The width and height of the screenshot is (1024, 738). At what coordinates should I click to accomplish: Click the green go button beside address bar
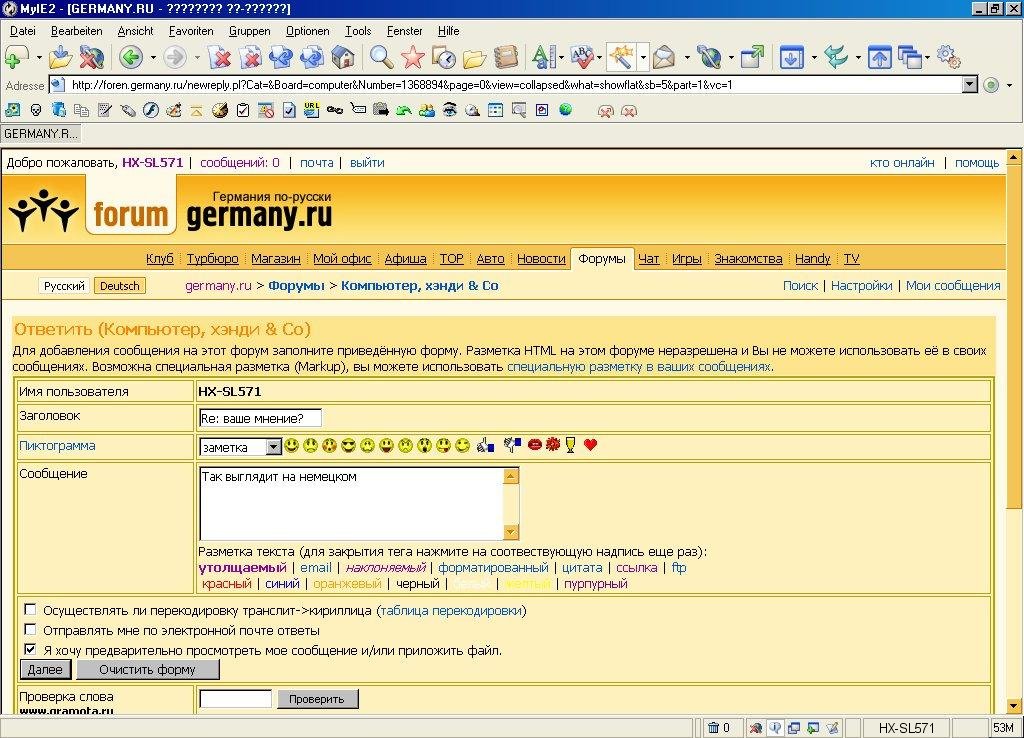[x=991, y=85]
